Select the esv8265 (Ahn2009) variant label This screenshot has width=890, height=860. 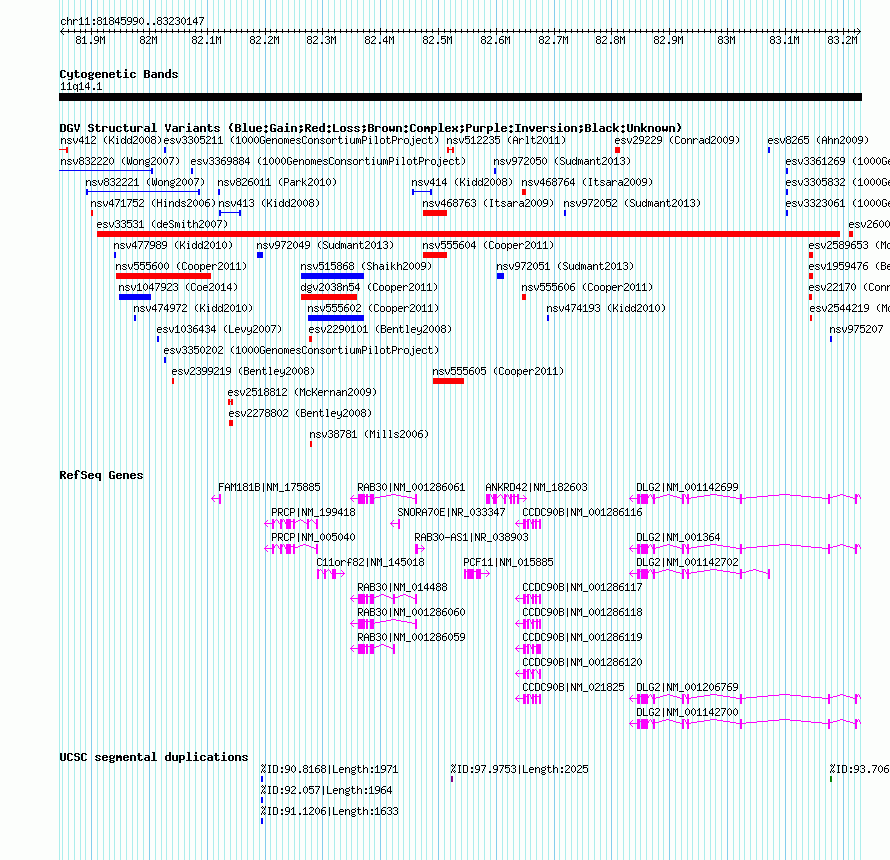point(818,140)
